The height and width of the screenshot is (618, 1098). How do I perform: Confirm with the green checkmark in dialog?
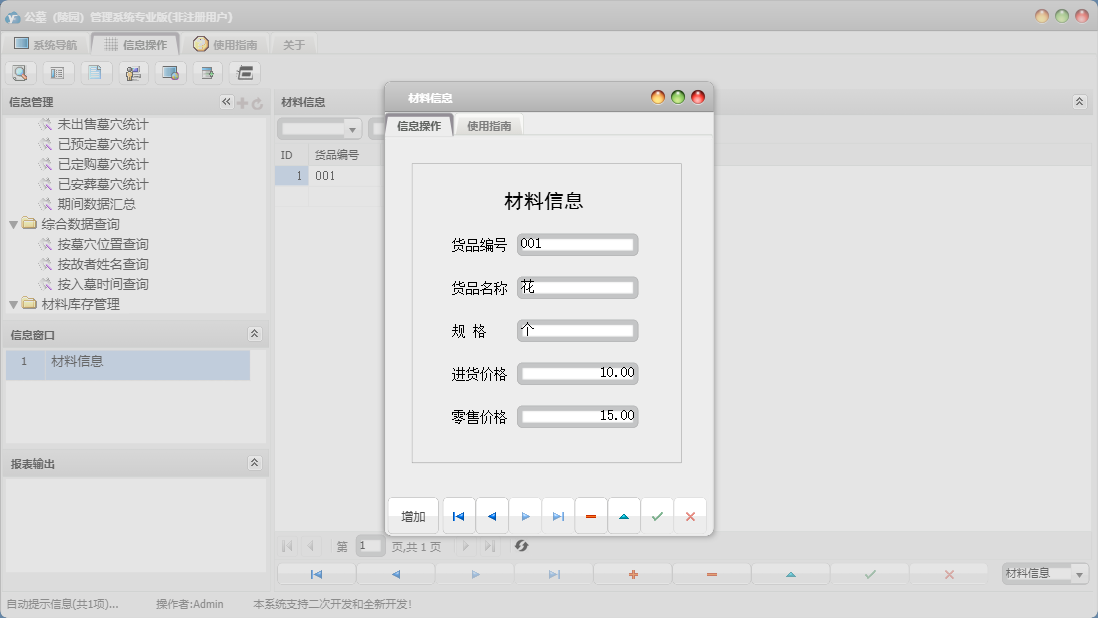[x=657, y=516]
